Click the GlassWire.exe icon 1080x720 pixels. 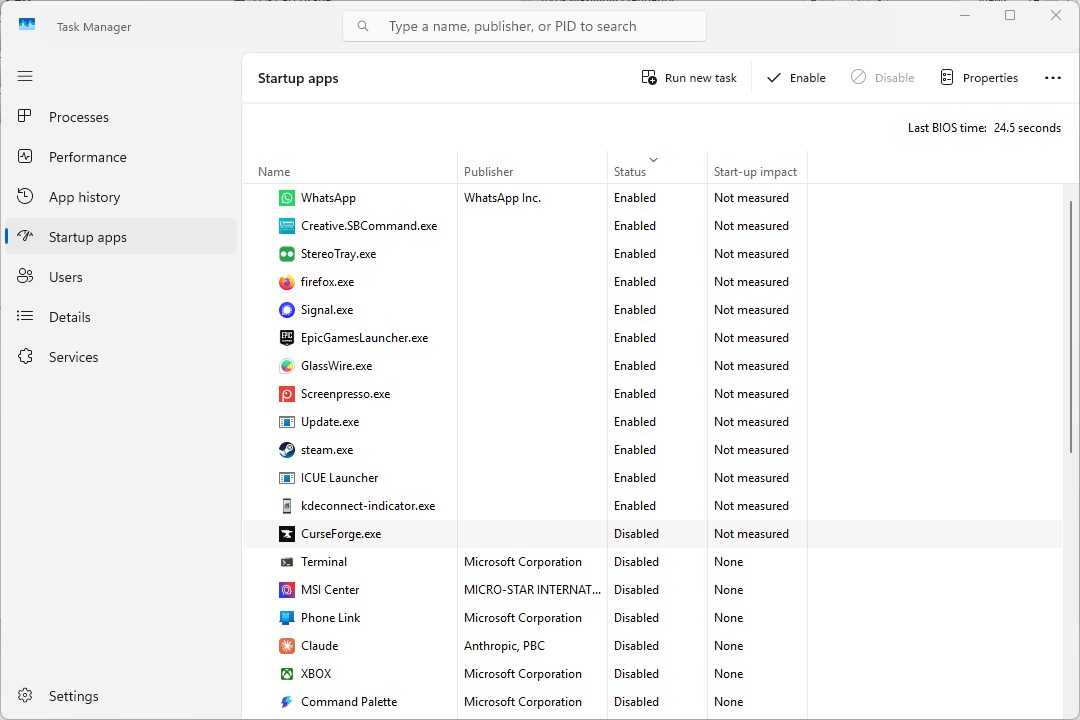pyautogui.click(x=287, y=366)
